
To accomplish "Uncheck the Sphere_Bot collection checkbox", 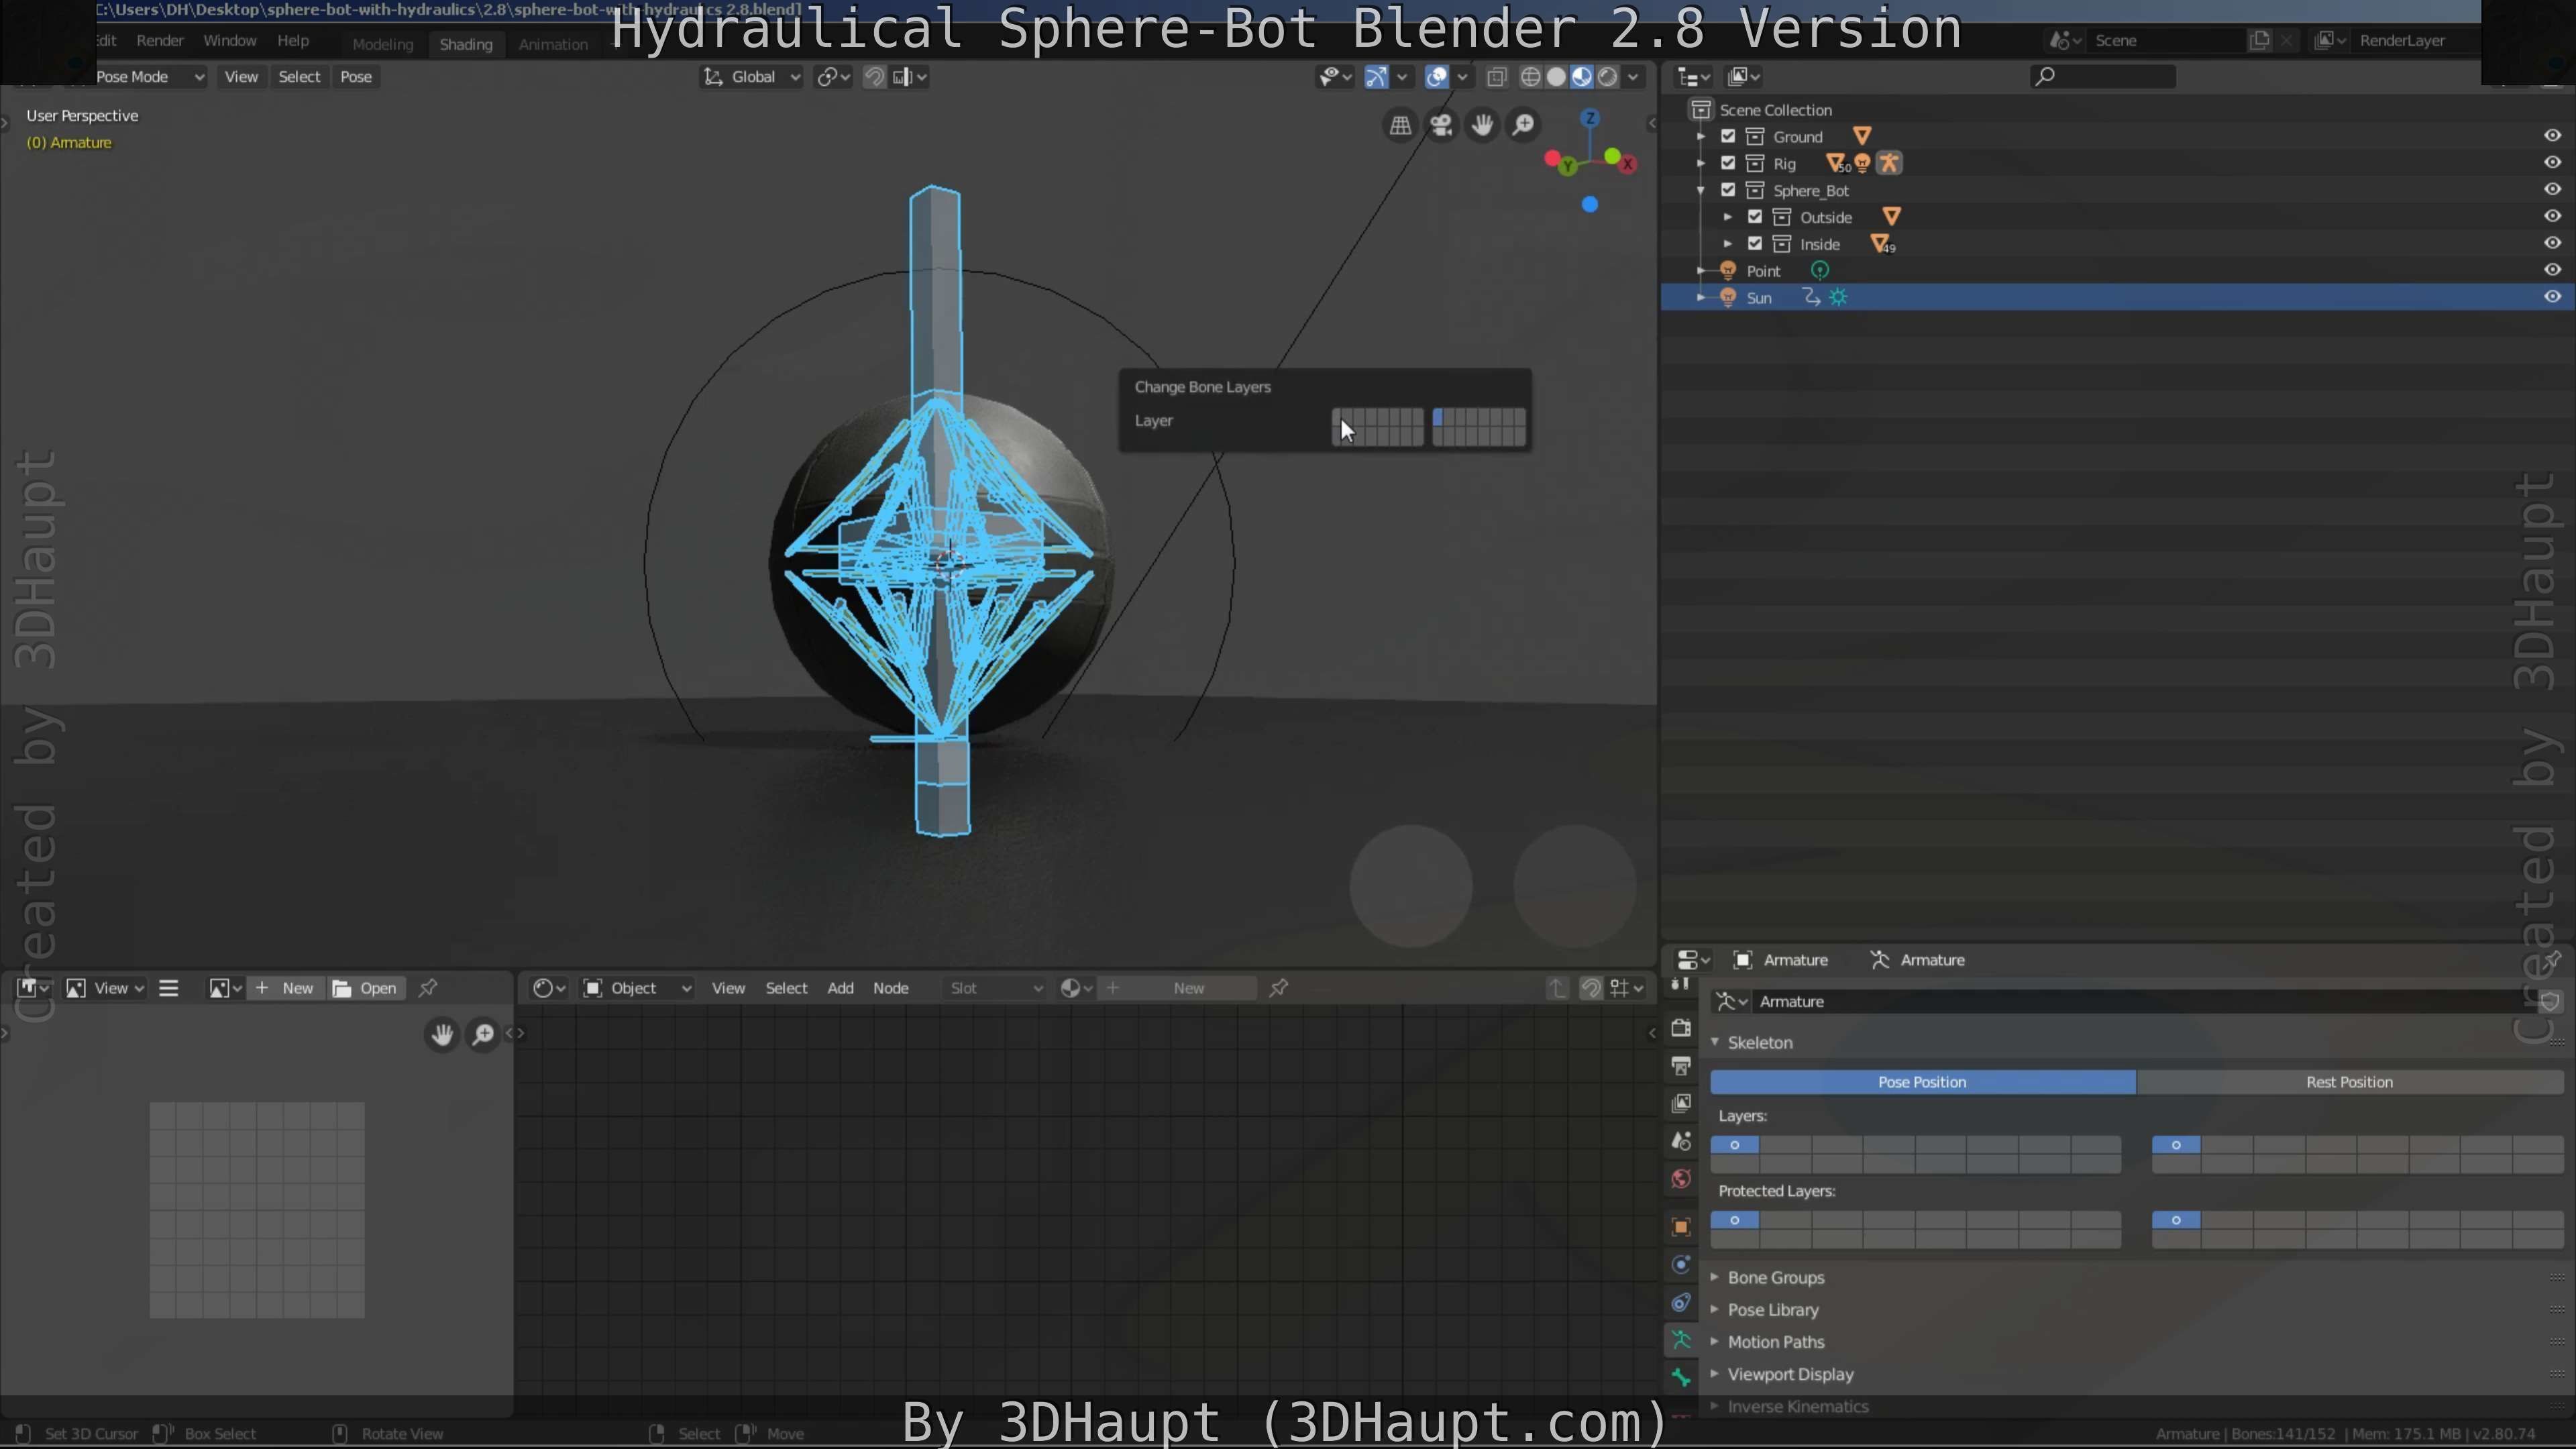I will 1728,190.
